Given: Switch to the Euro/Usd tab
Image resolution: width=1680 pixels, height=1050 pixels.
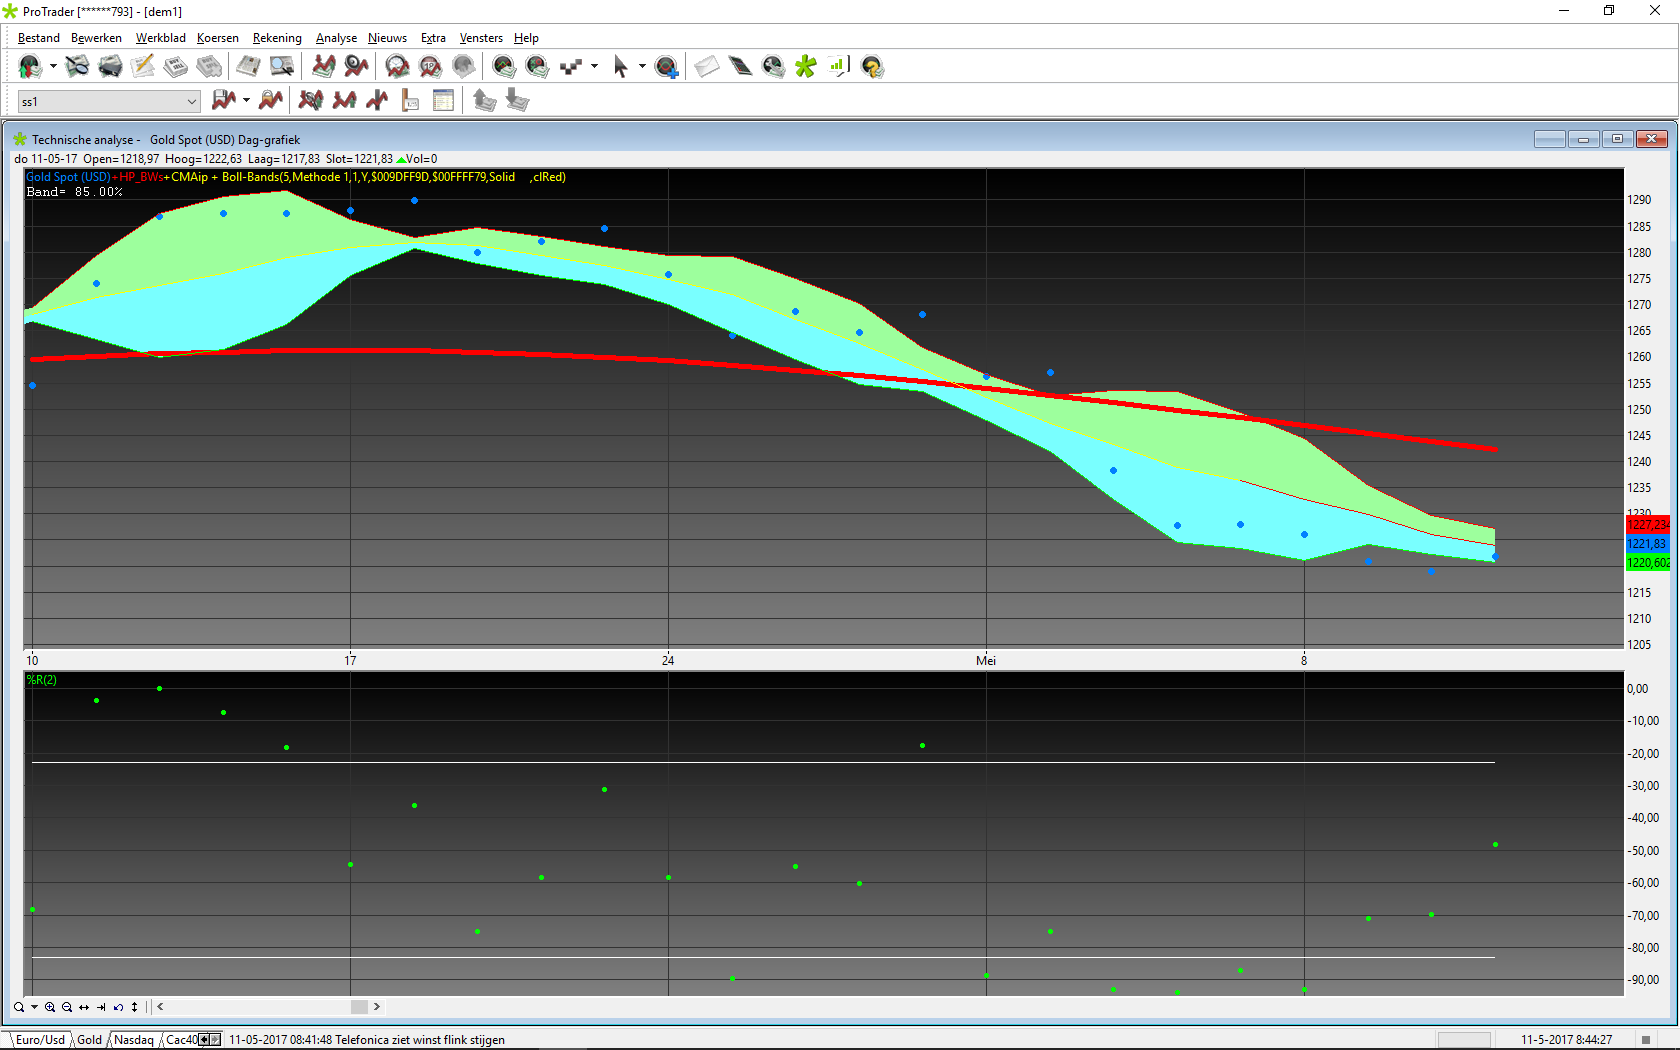Looking at the screenshot, I should (40, 1040).
